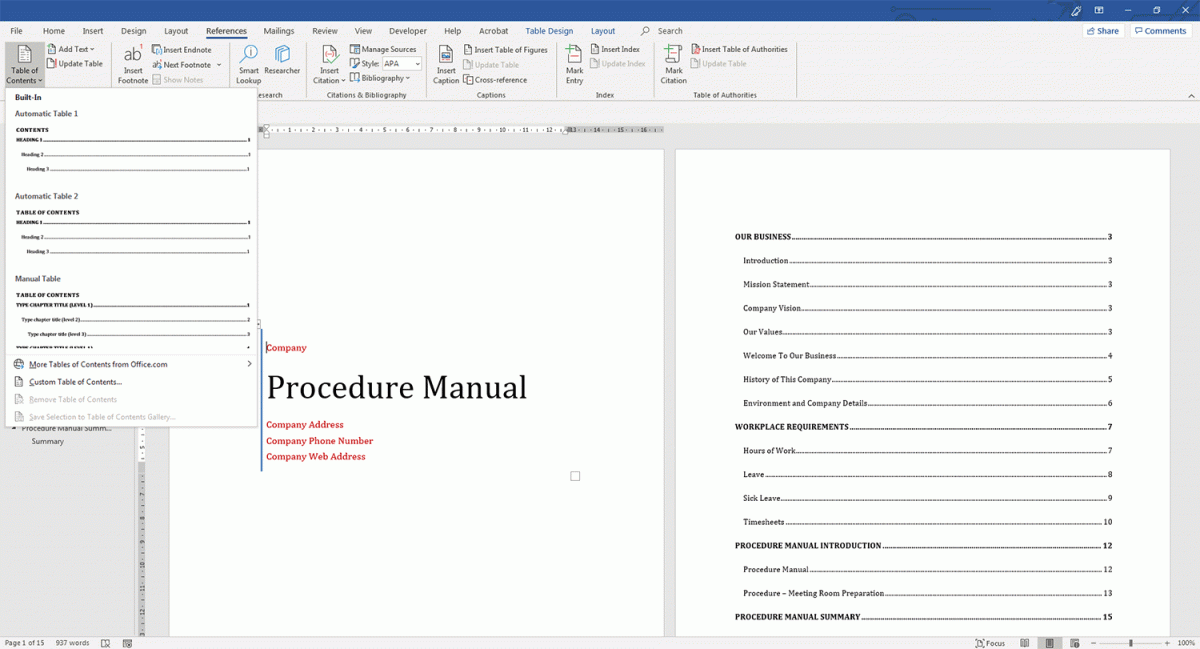Click the red Company placeholder above title
The image size is (1200, 649).
point(287,348)
